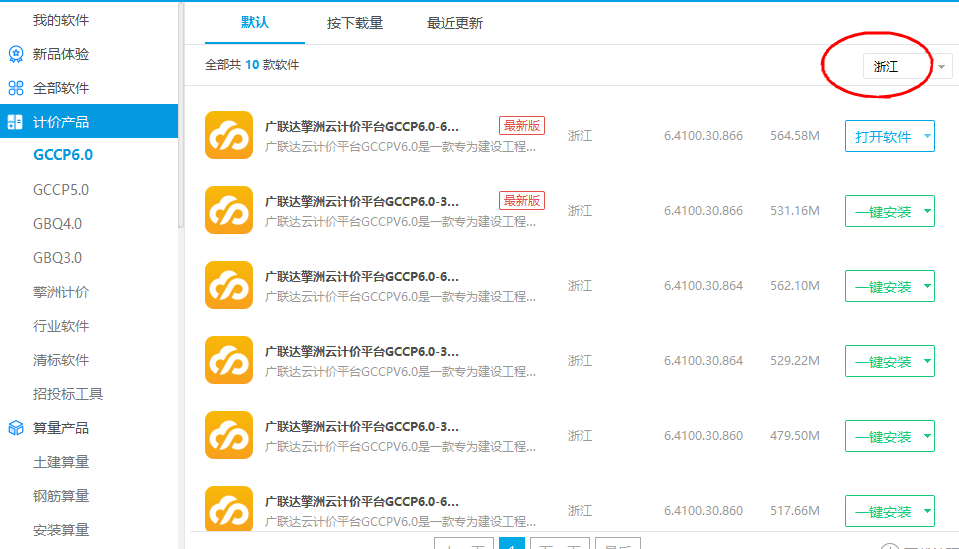Click the 全部共 10 款软件 count text
Screen dimensions: 959x549
pos(252,65)
